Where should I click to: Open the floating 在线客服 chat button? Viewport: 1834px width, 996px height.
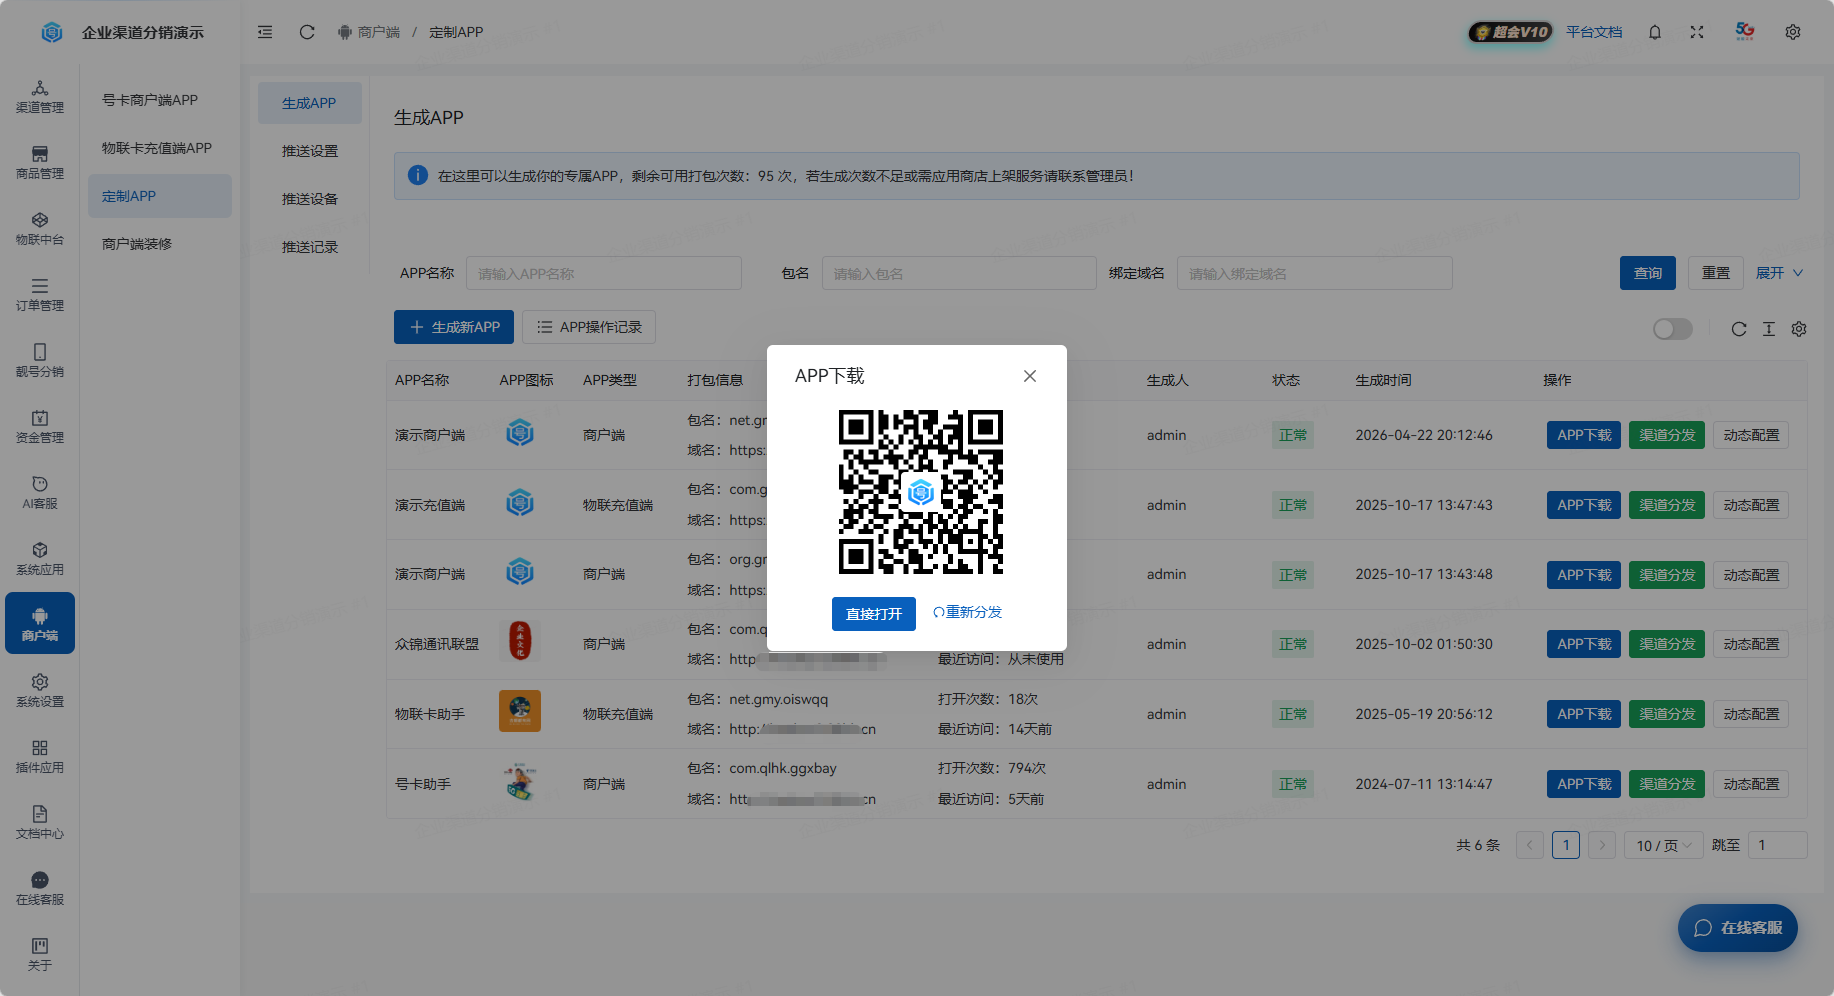(1738, 928)
